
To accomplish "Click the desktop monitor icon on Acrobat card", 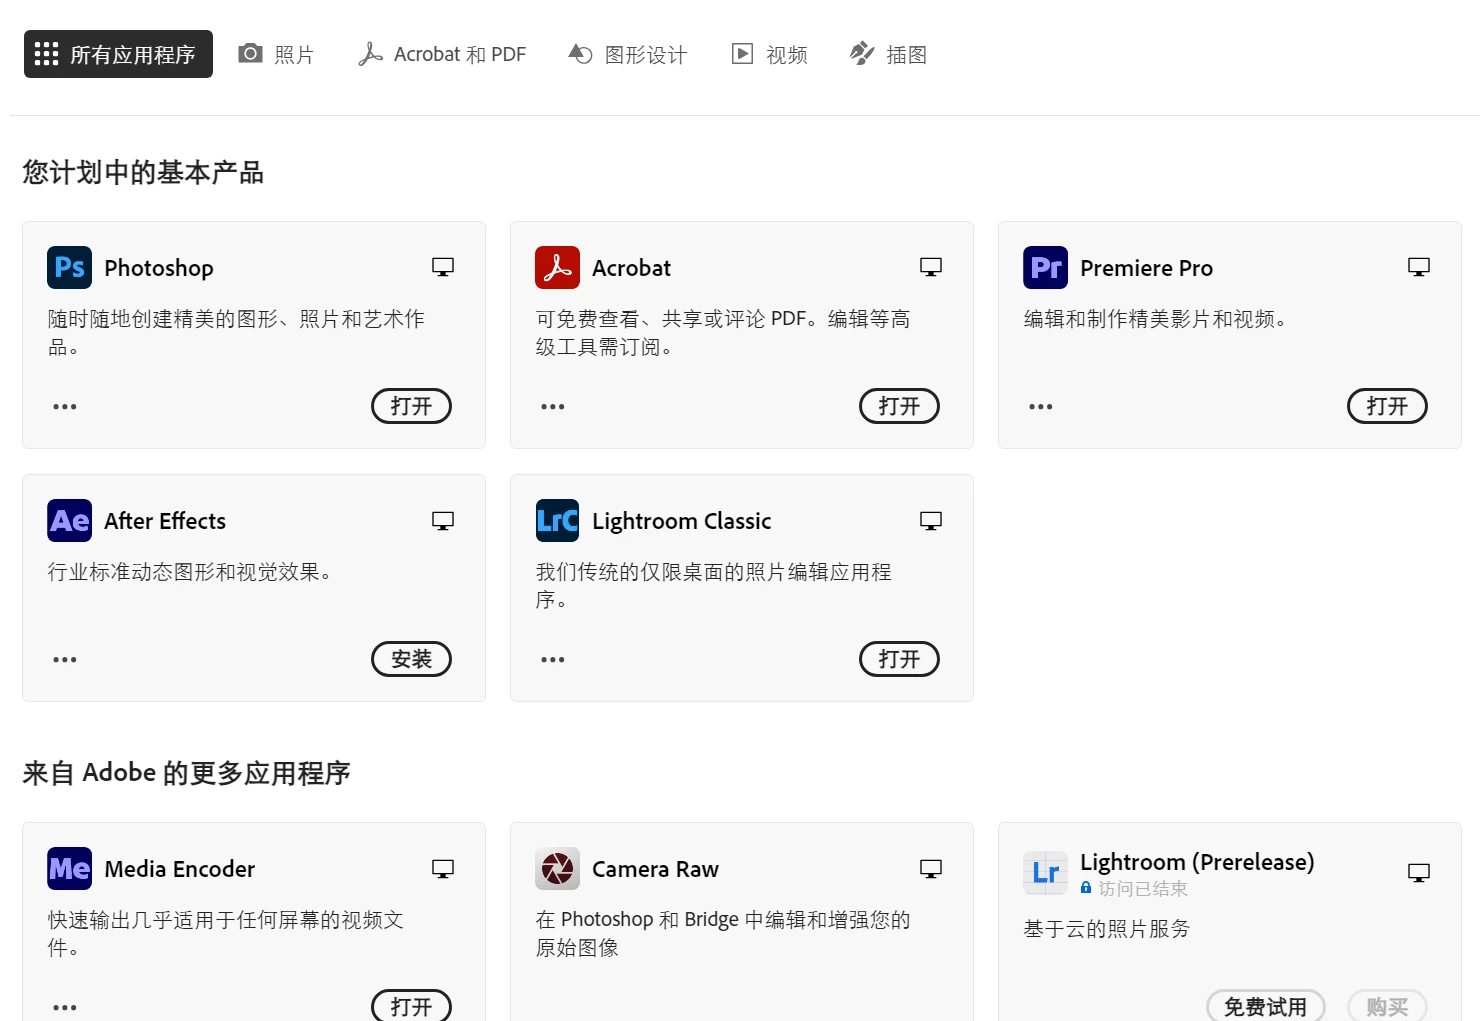I will point(931,267).
